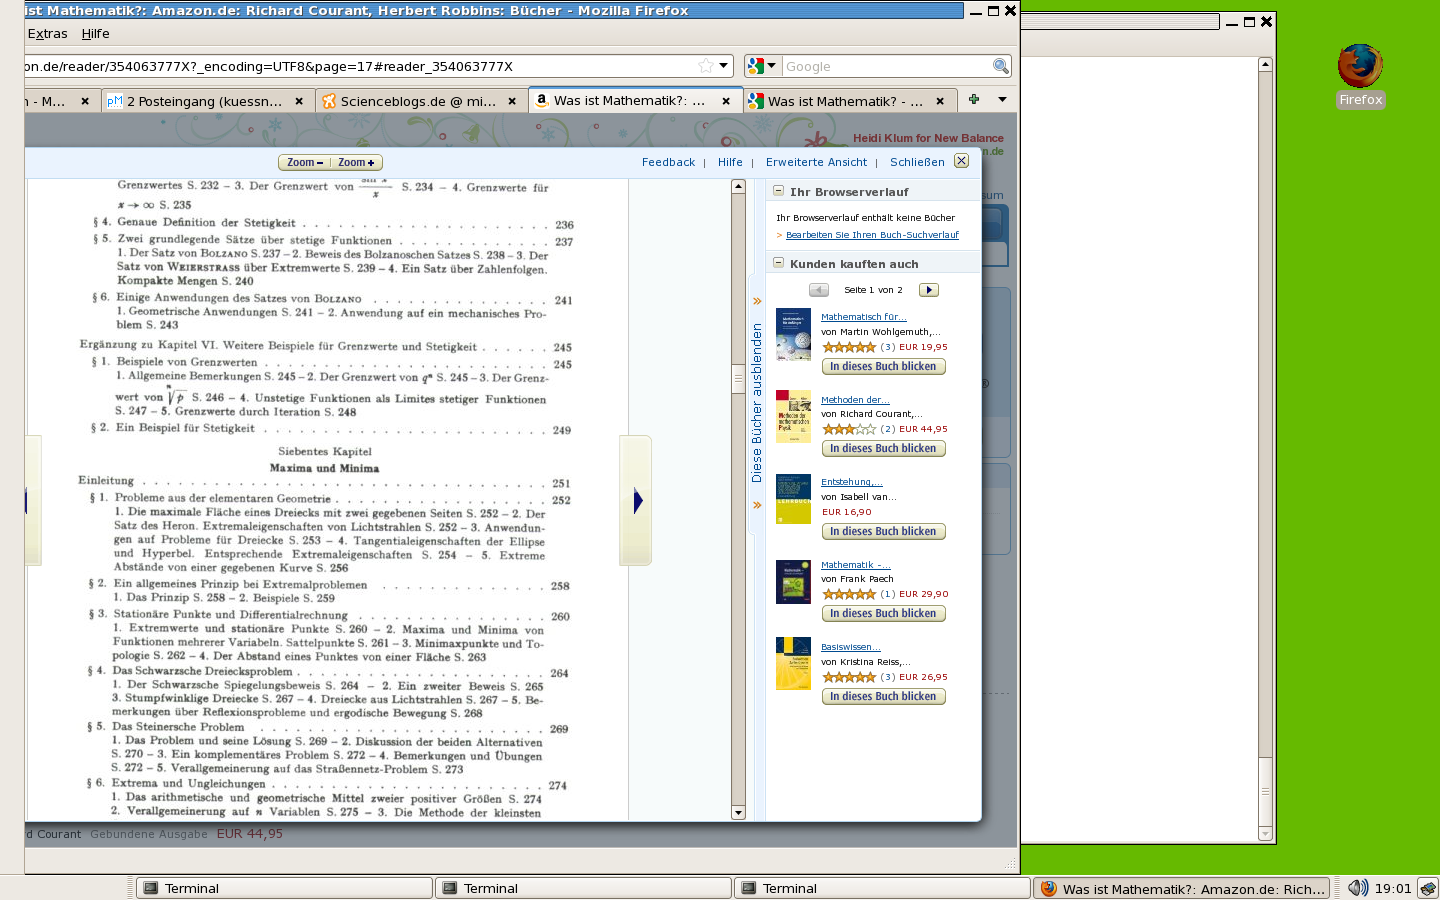The width and height of the screenshot is (1440, 900).
Task: Advance Kunden kauften auch to Seite 2
Action: [x=928, y=290]
